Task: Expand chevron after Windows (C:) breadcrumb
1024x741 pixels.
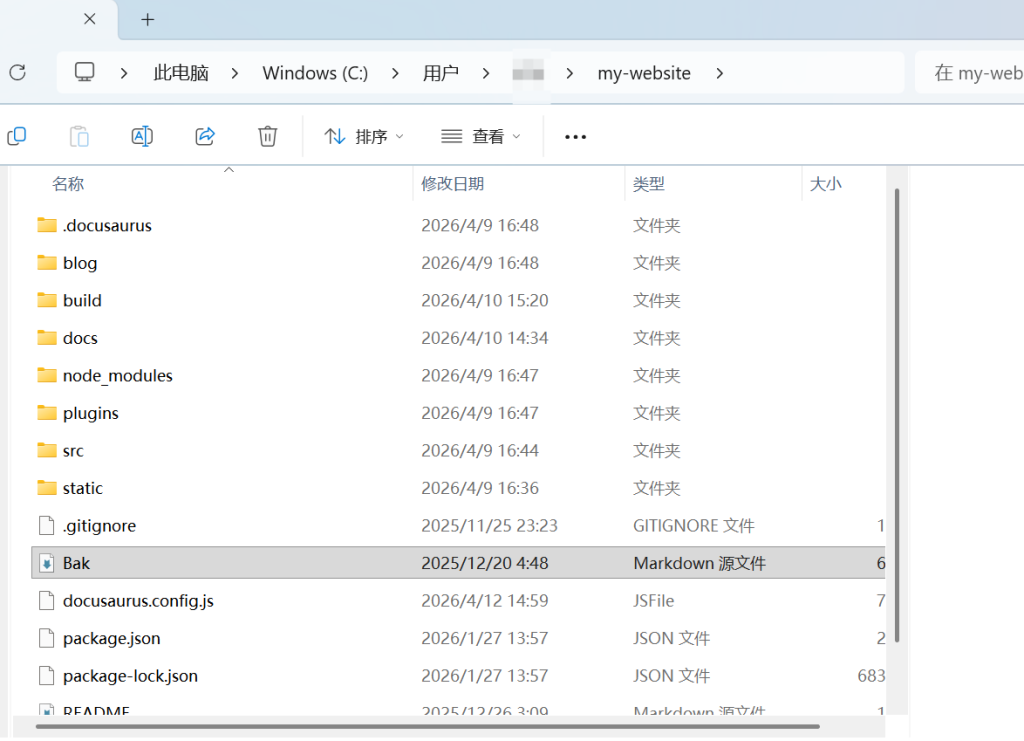Action: pos(396,73)
